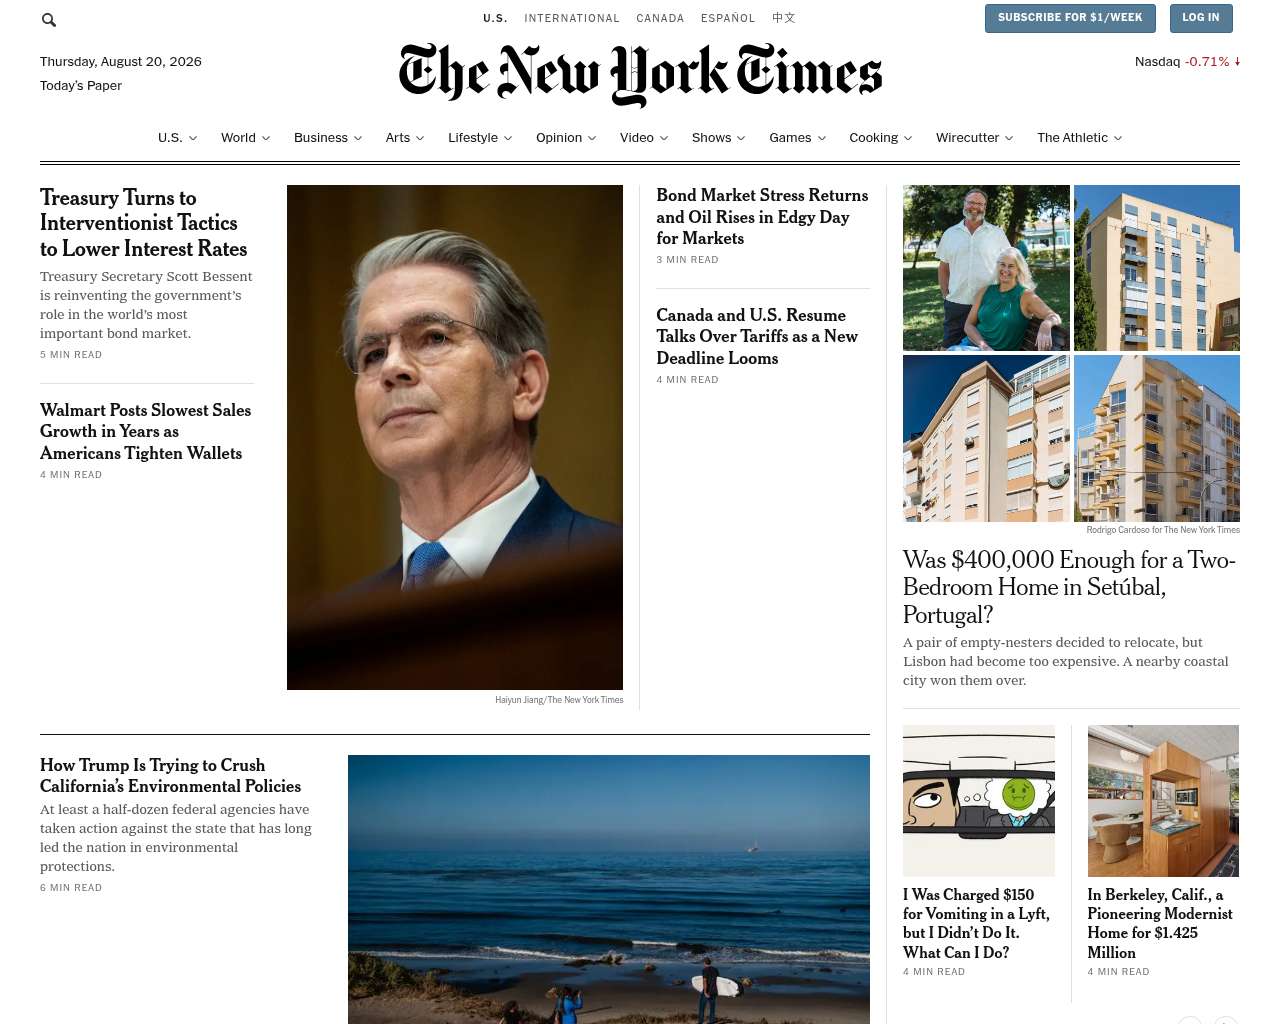Switch to the Chinese 中文 edition
Viewport: 1280px width, 1024px height.
(784, 18)
